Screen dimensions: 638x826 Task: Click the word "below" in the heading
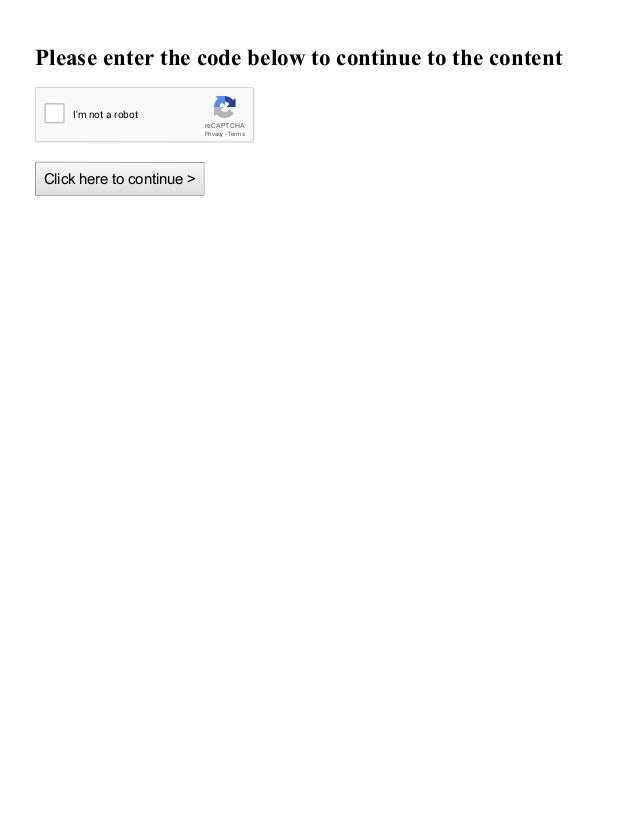(x=276, y=58)
